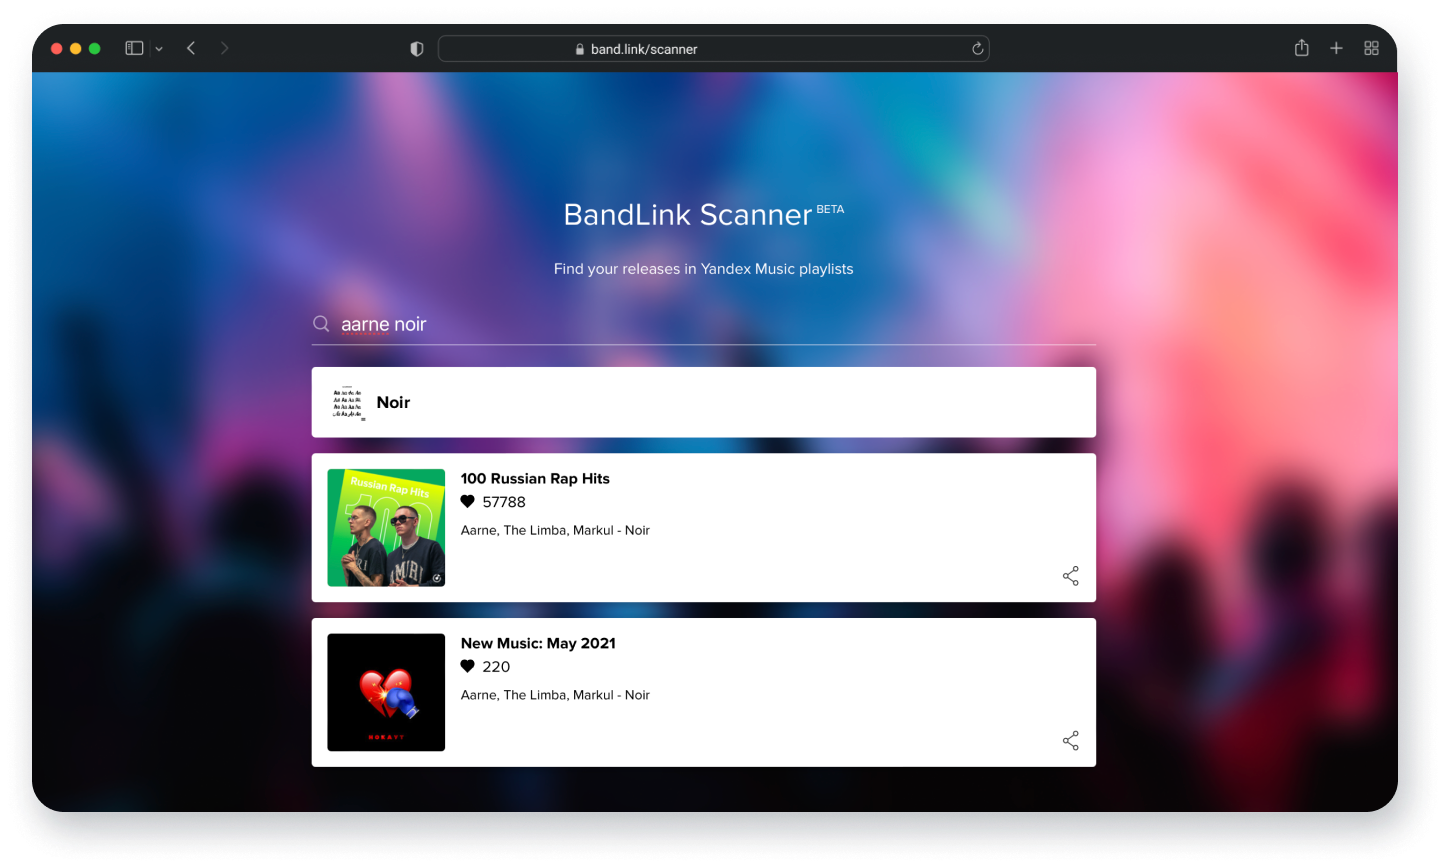Go back using the browser back arrow

click(191, 48)
